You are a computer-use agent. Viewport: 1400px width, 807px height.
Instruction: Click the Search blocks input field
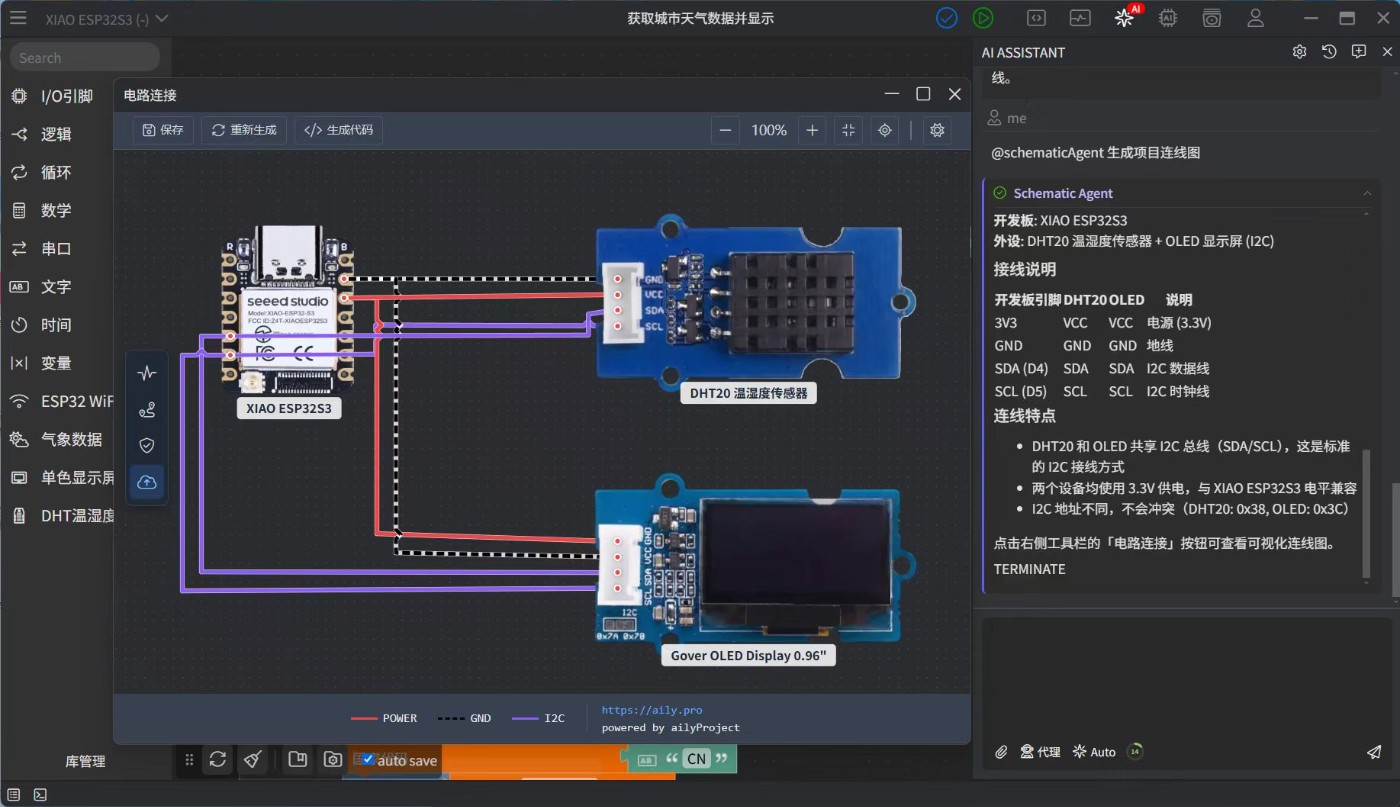click(x=85, y=58)
